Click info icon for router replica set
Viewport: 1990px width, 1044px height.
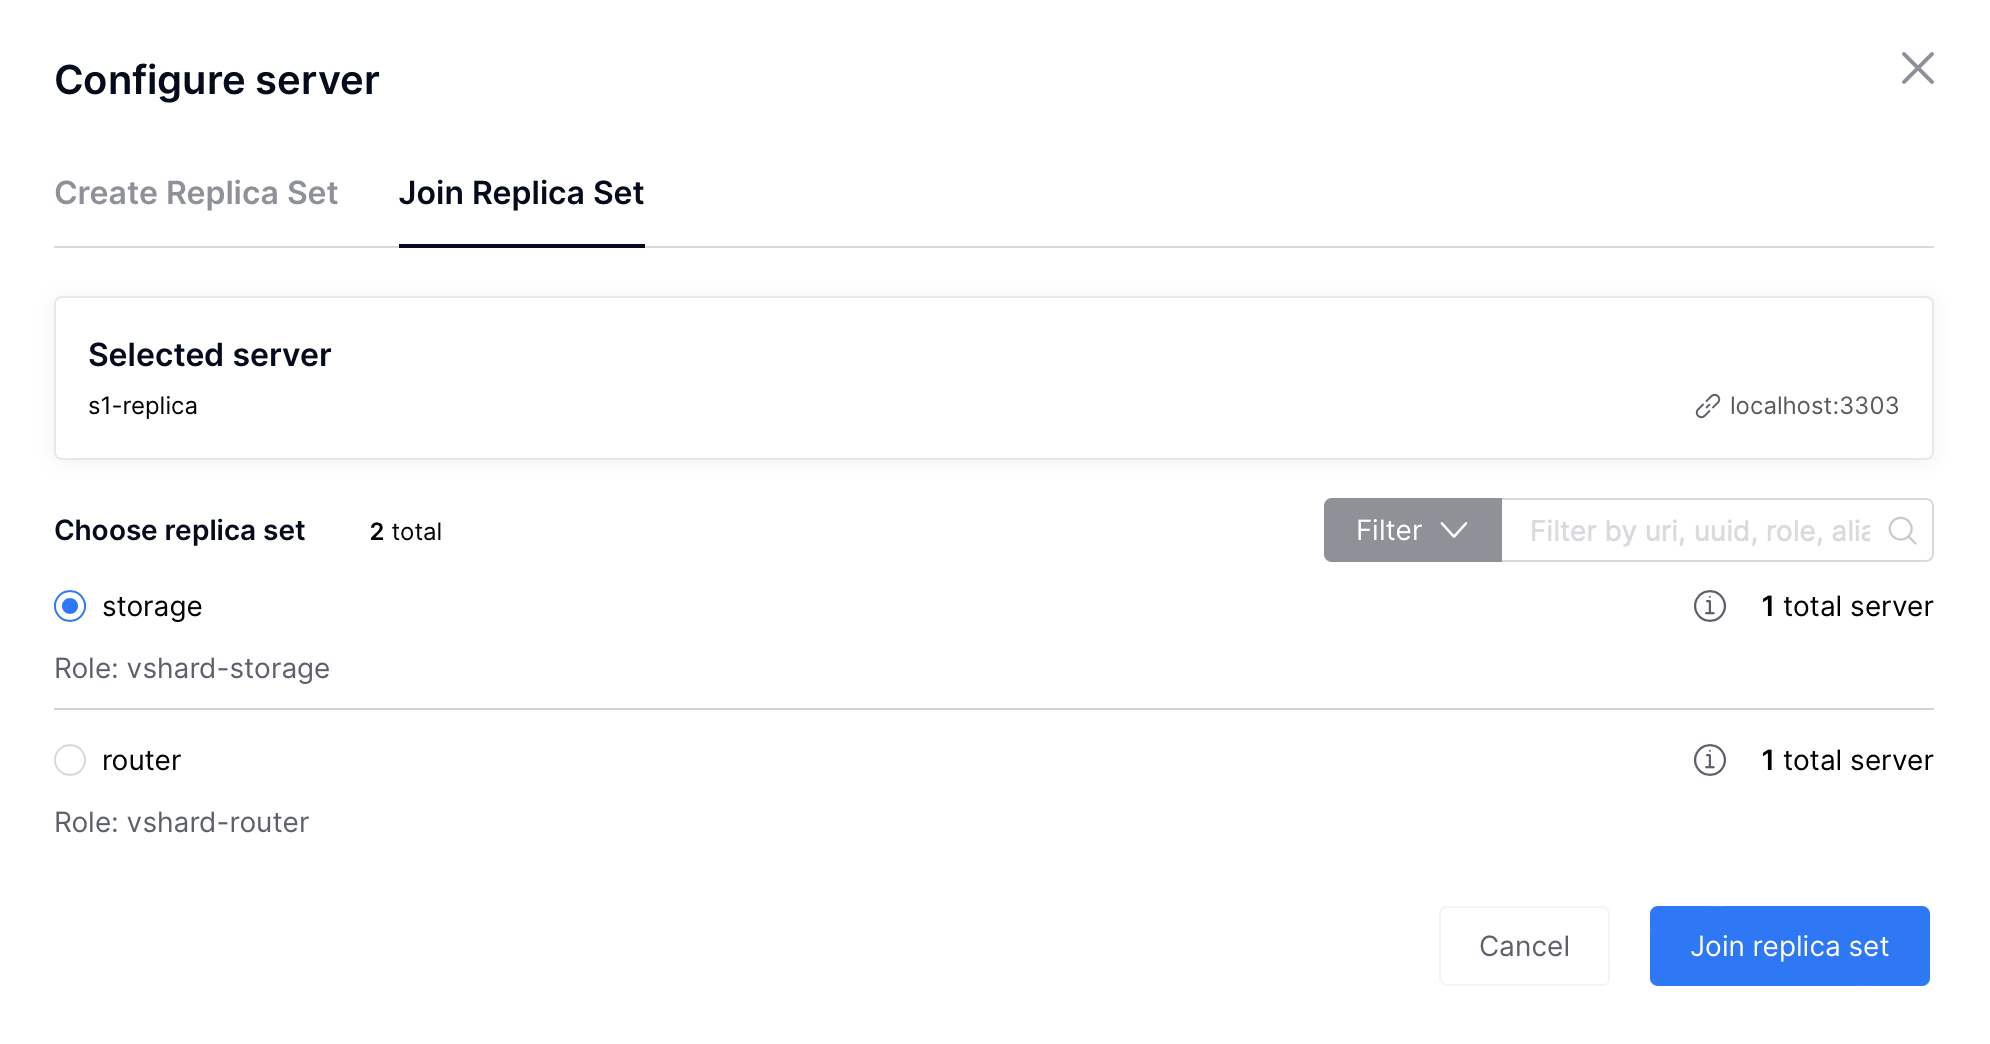(1709, 760)
